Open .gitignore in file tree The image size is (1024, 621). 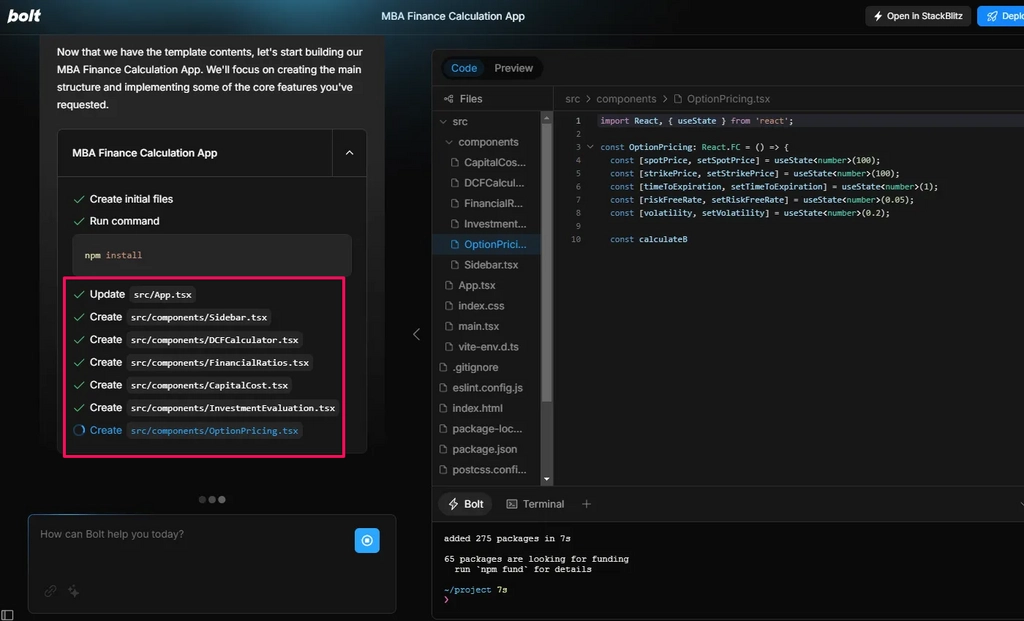pos(487,367)
